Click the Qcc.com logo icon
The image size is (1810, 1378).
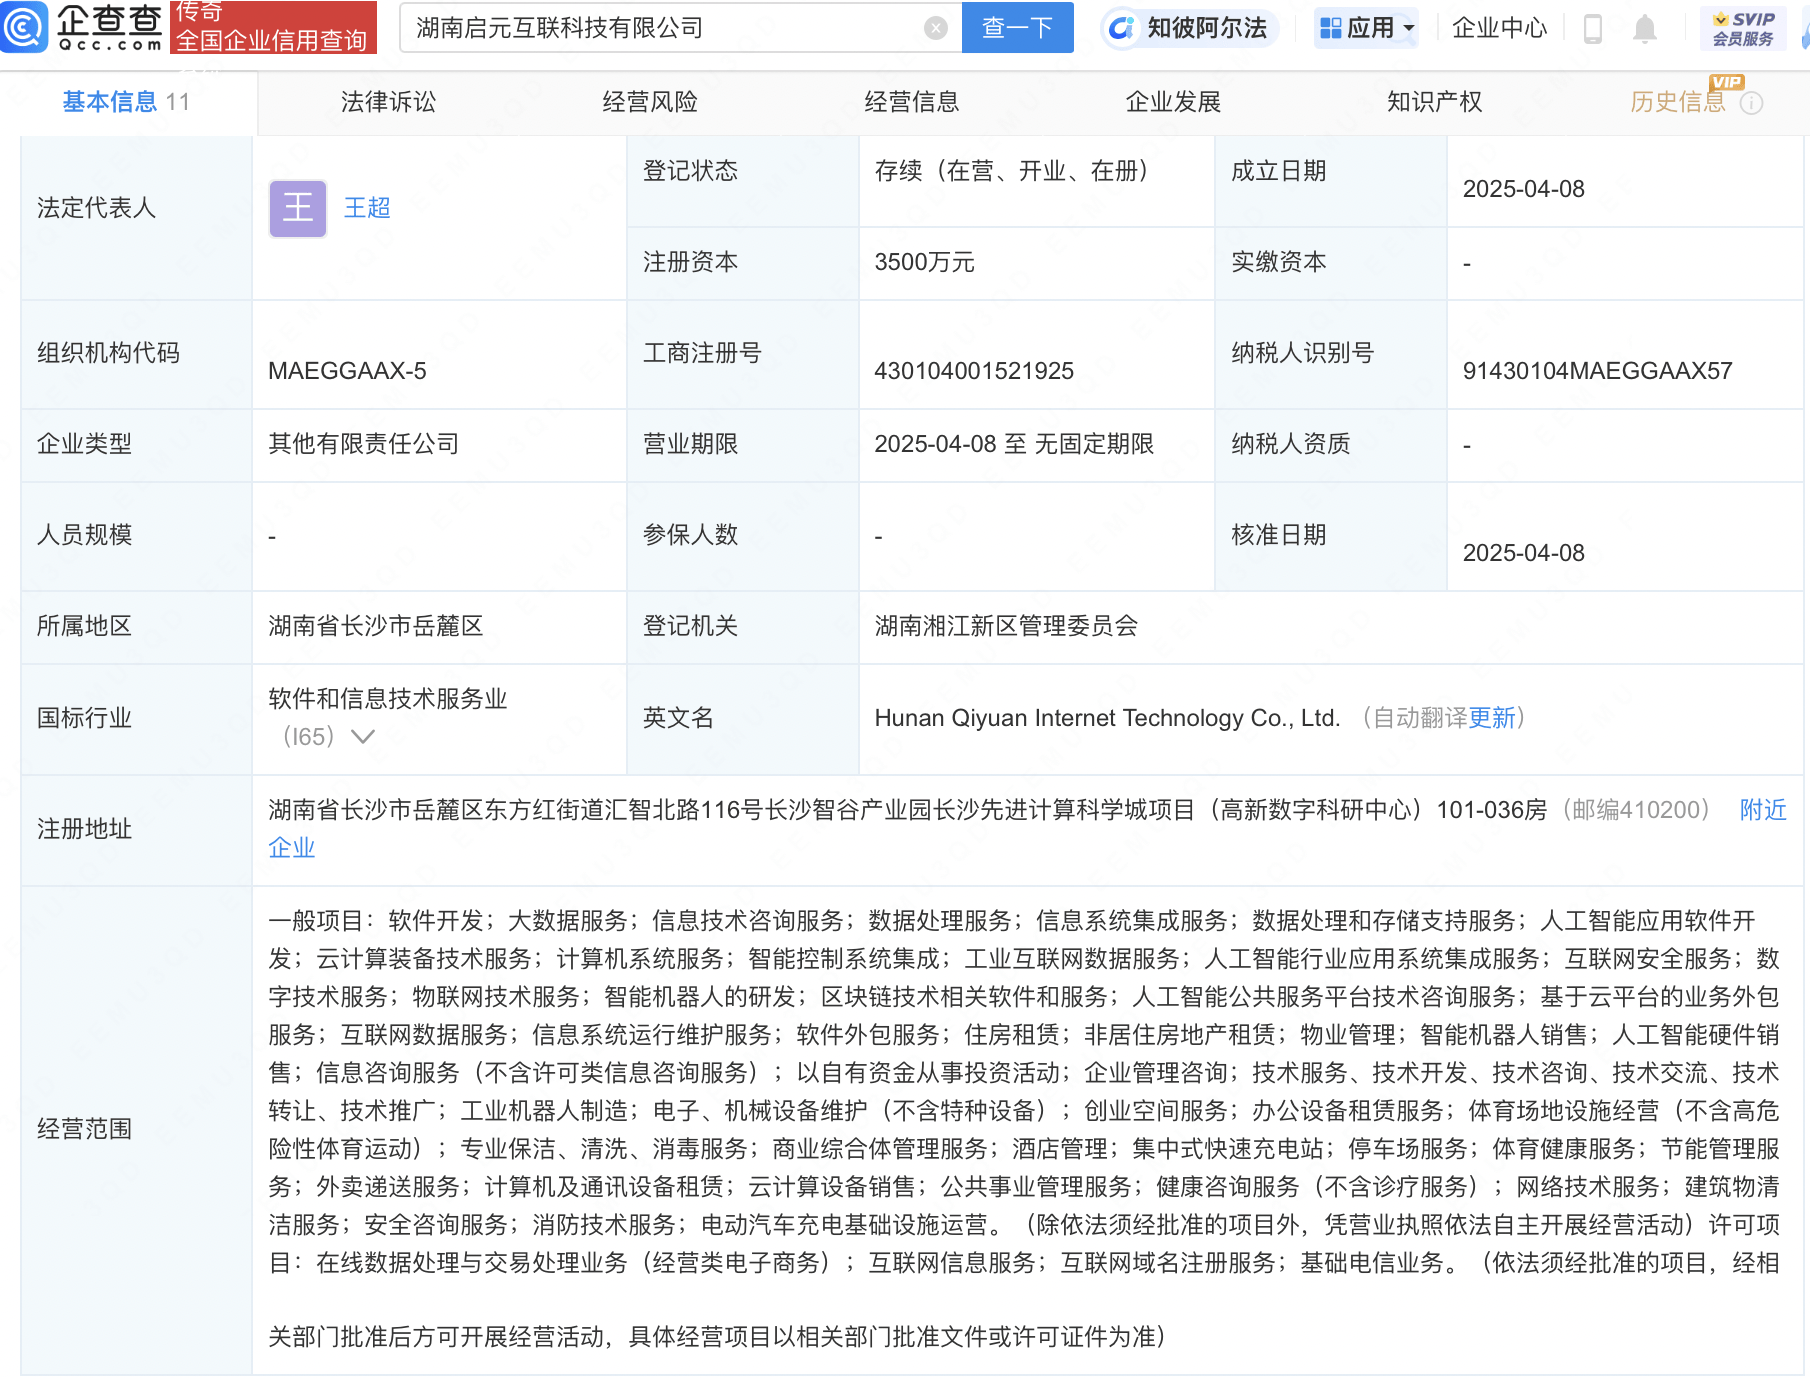24,27
